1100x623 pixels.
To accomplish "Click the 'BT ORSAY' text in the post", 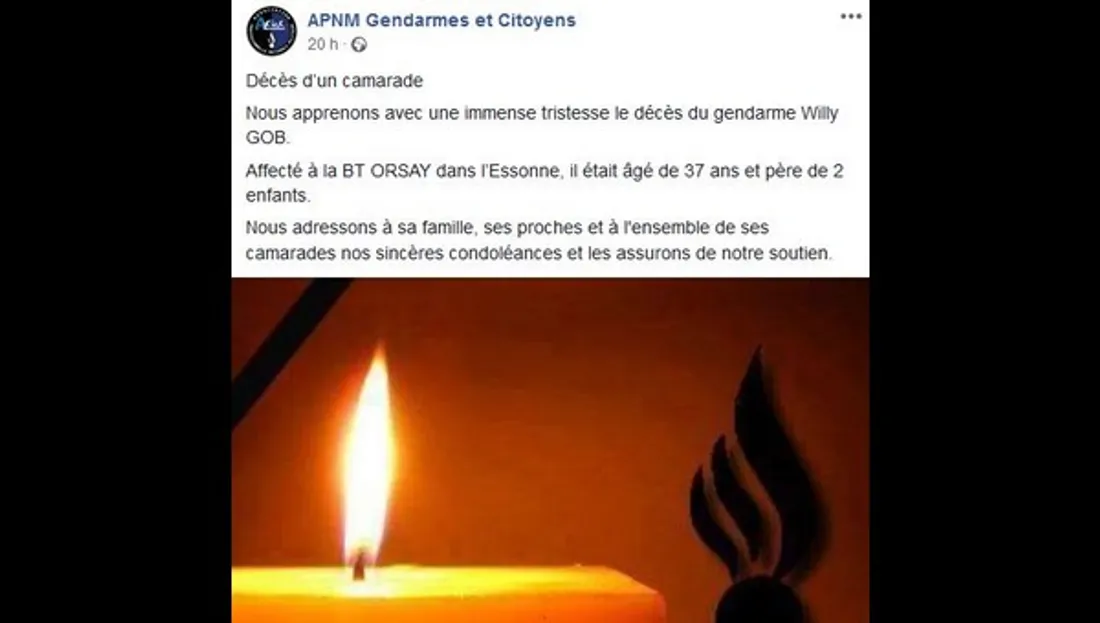I will [x=386, y=172].
